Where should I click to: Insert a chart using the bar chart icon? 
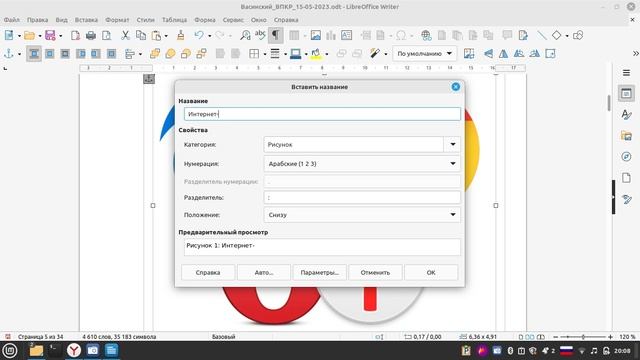[x=331, y=36]
